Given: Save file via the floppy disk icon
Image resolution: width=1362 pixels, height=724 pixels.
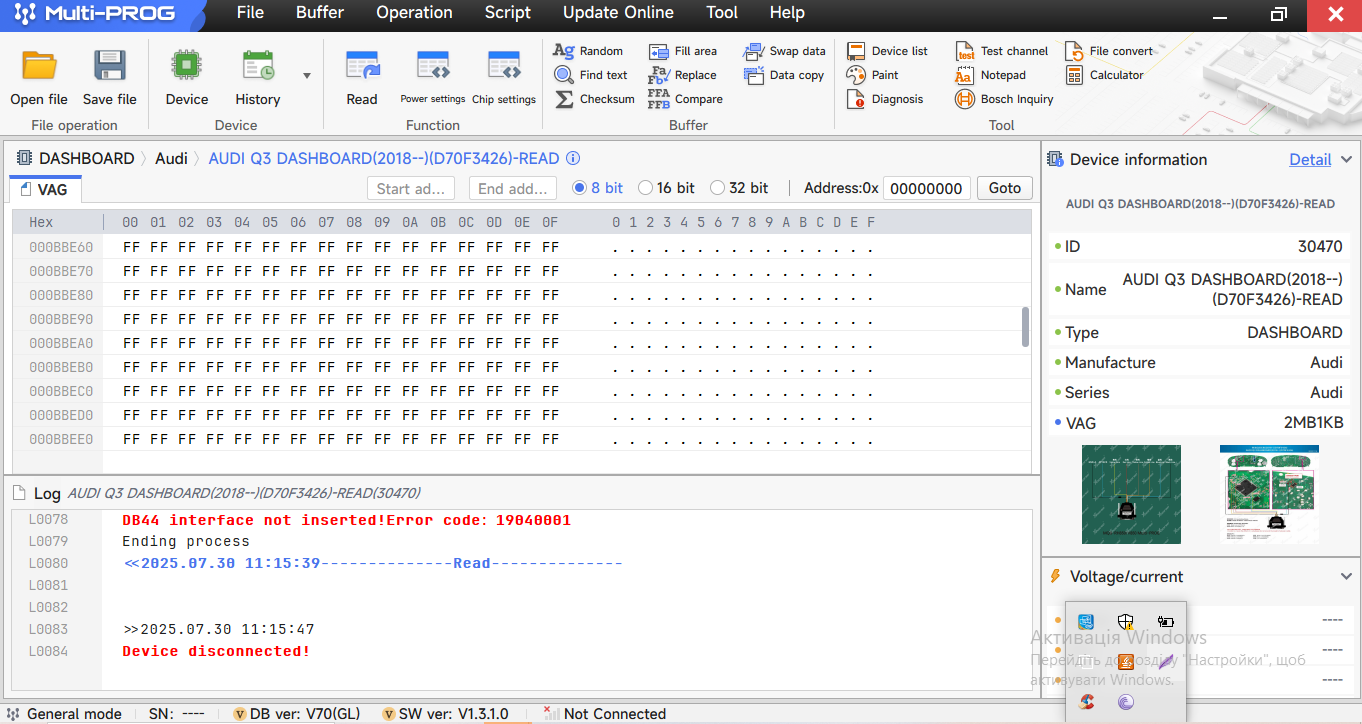Looking at the screenshot, I should point(110,78).
